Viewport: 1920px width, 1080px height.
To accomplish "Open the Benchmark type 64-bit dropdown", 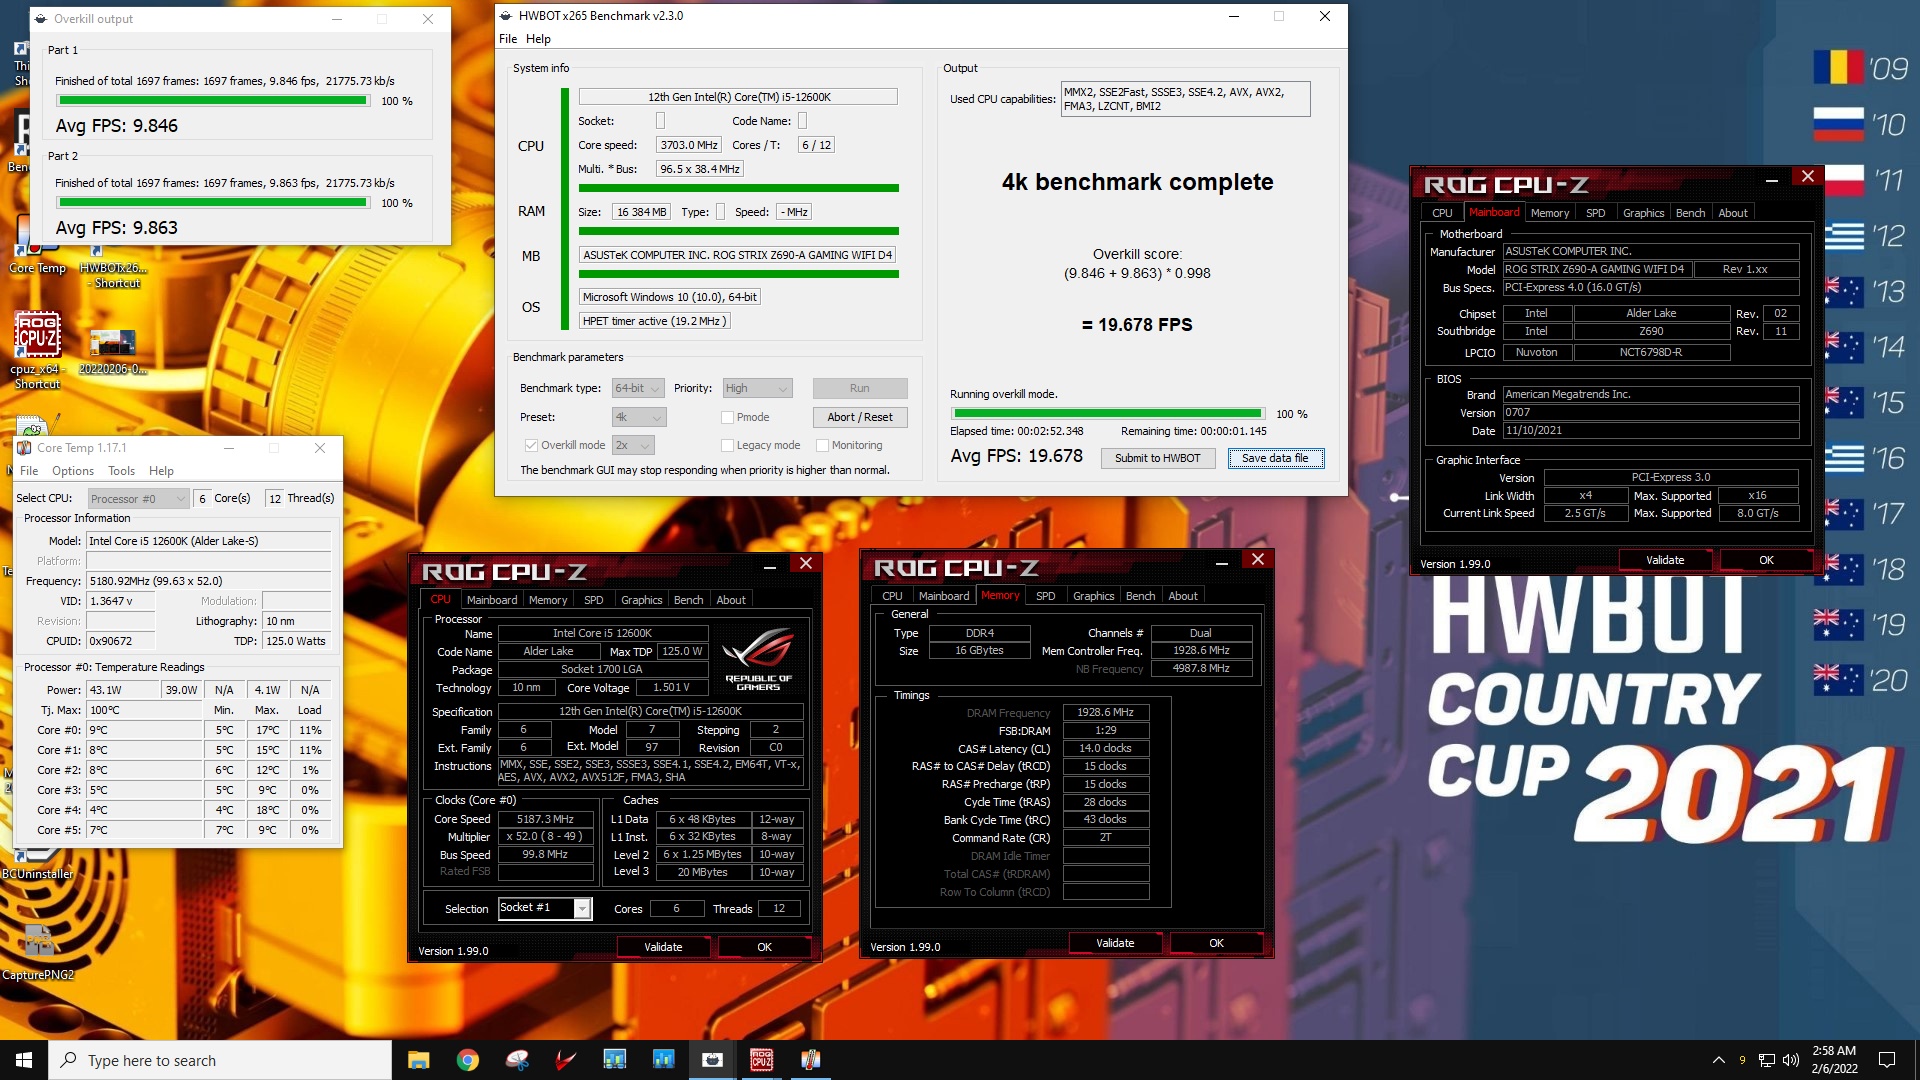I will coord(638,388).
